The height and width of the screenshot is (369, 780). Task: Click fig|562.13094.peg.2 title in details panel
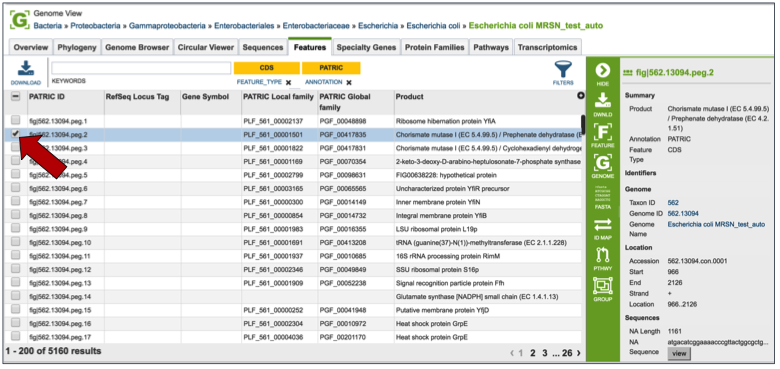[675, 73]
